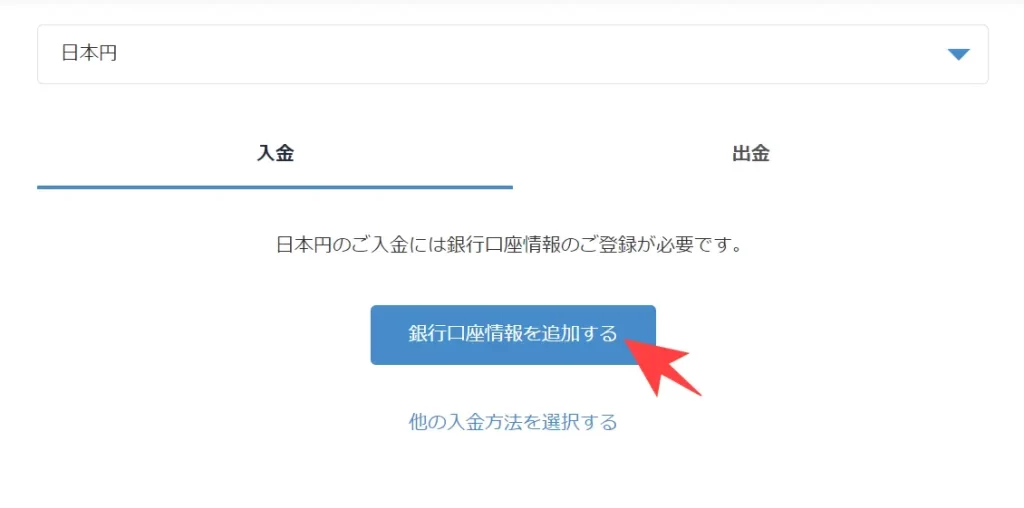
Task: Add bank account info with the blue button
Action: click(x=513, y=334)
